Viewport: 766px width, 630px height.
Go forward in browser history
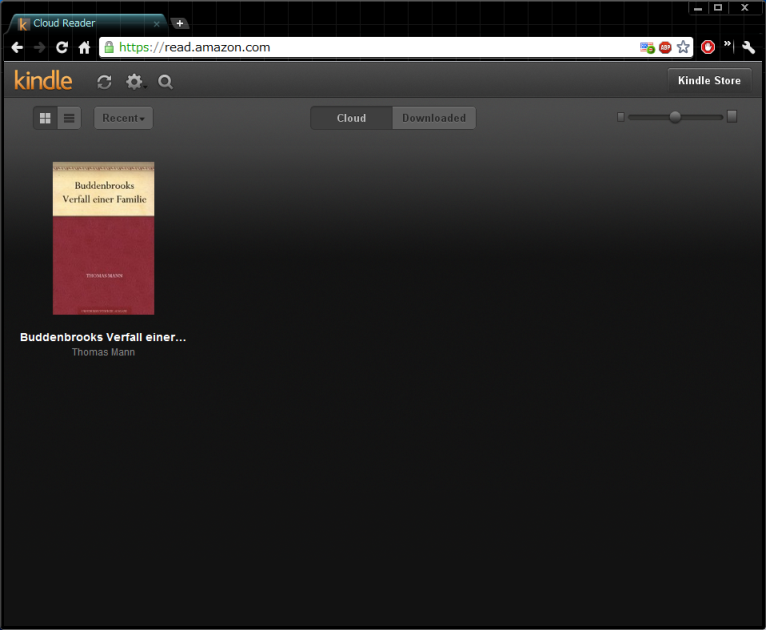[x=39, y=47]
